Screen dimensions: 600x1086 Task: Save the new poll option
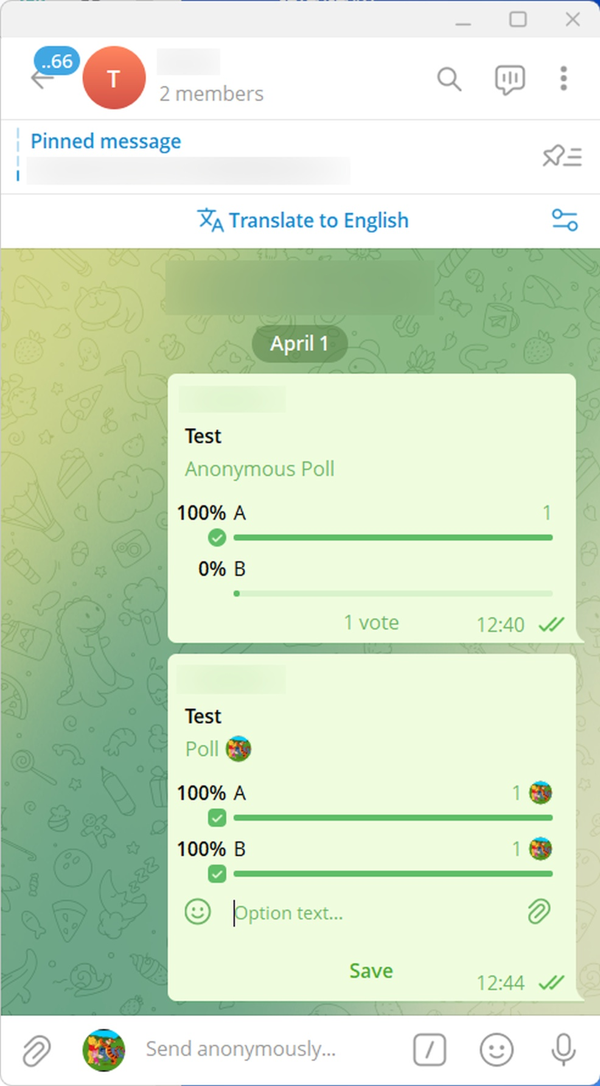371,970
